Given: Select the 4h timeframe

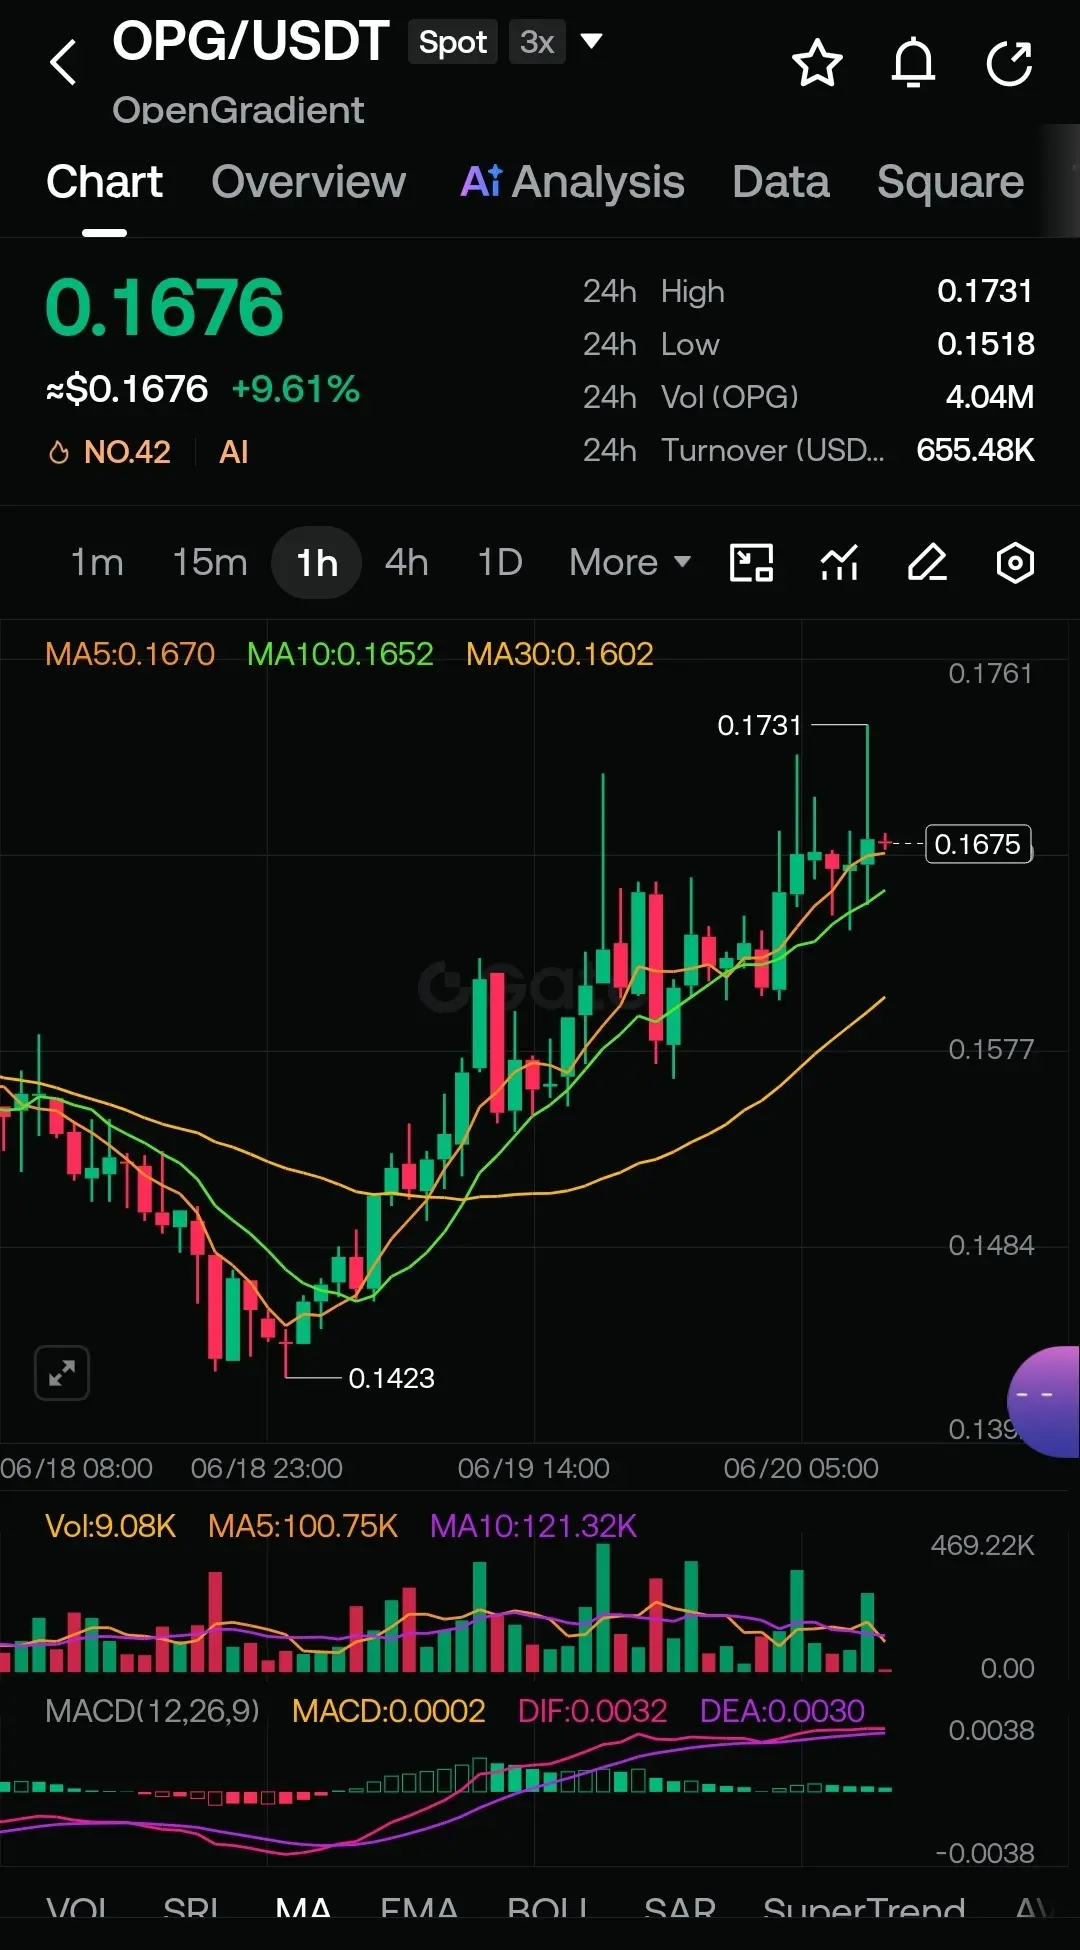Looking at the screenshot, I should pyautogui.click(x=406, y=562).
